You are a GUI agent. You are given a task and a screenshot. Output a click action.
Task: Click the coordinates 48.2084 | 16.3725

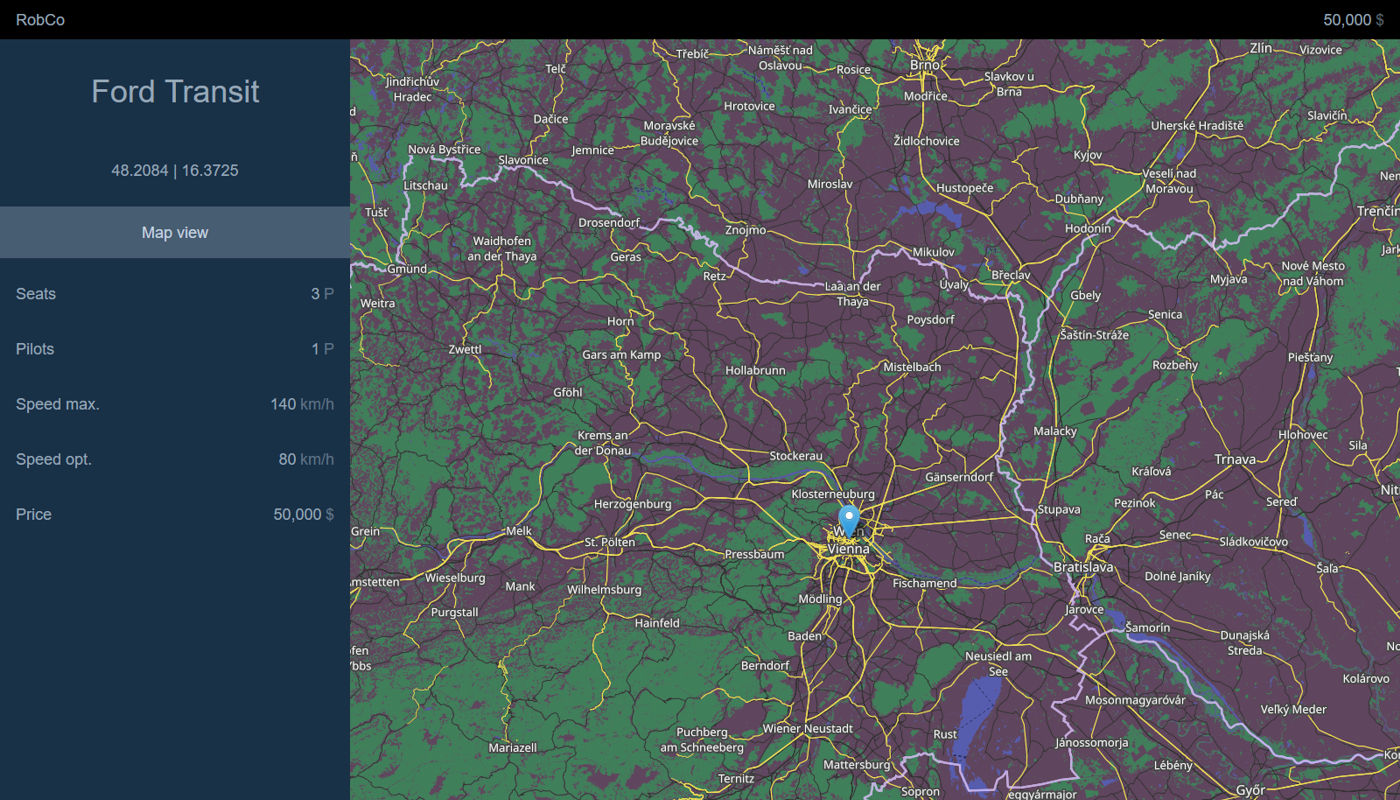pos(175,171)
